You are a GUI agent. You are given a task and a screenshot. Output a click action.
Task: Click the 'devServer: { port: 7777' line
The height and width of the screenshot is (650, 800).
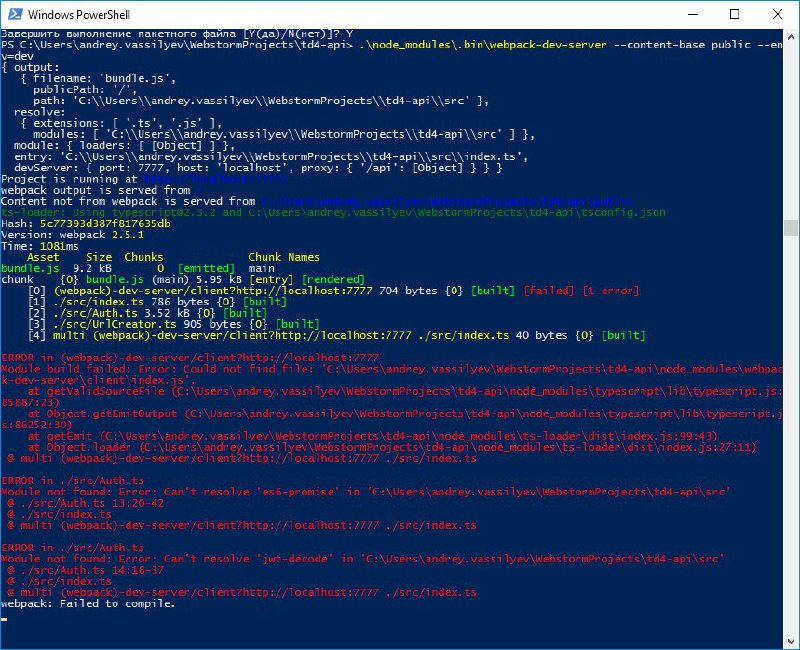(258, 168)
